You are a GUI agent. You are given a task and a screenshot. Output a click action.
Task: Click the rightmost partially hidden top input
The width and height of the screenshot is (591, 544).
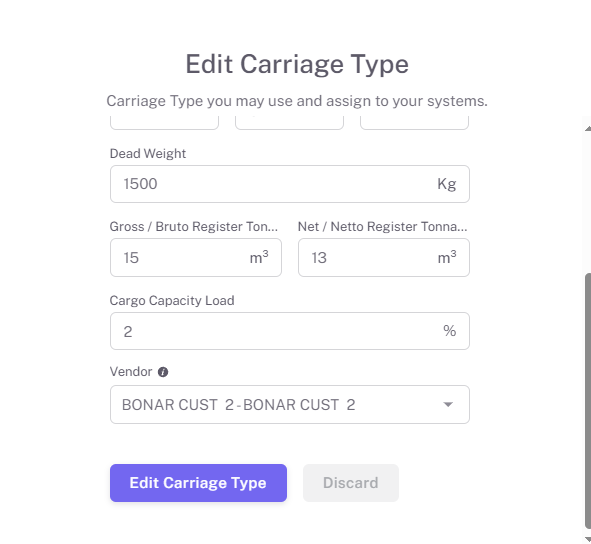[x=415, y=123]
